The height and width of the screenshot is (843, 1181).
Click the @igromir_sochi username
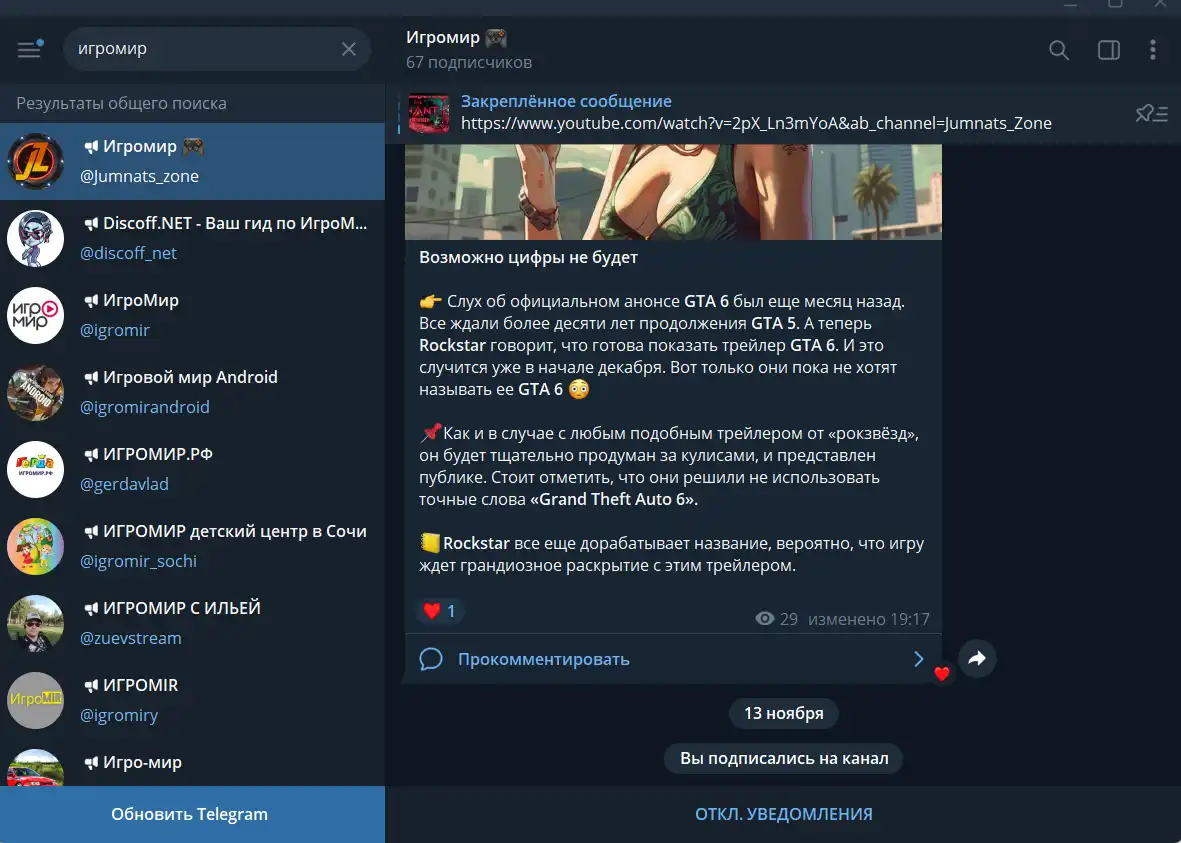[139, 561]
